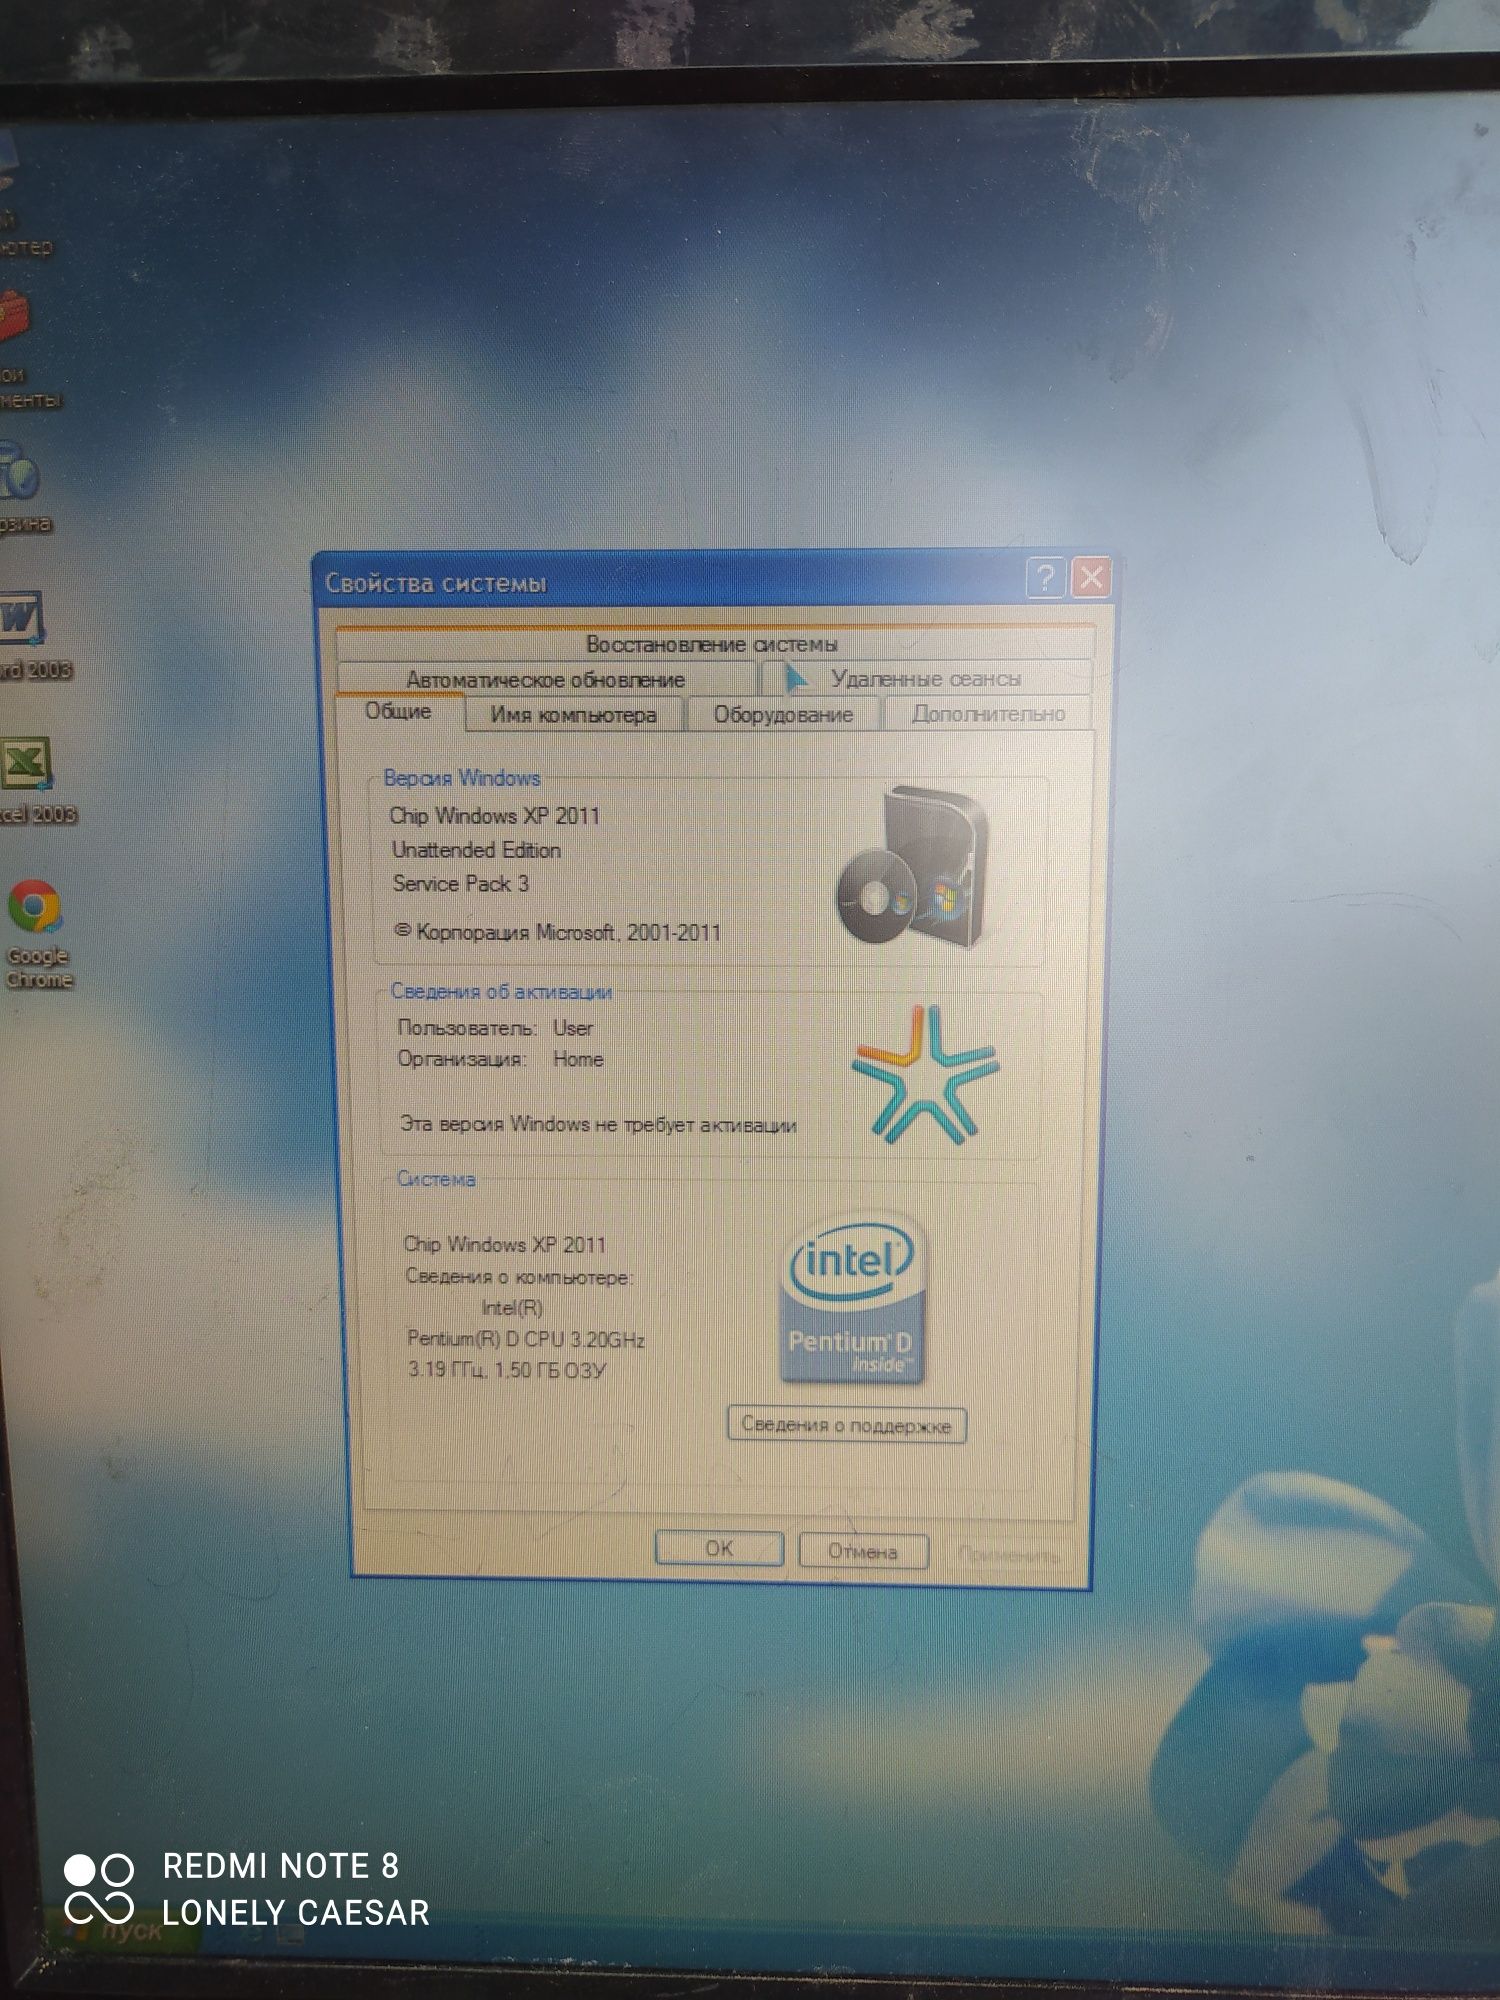
Task: Click the Организация: Home line
Action: [501, 1059]
